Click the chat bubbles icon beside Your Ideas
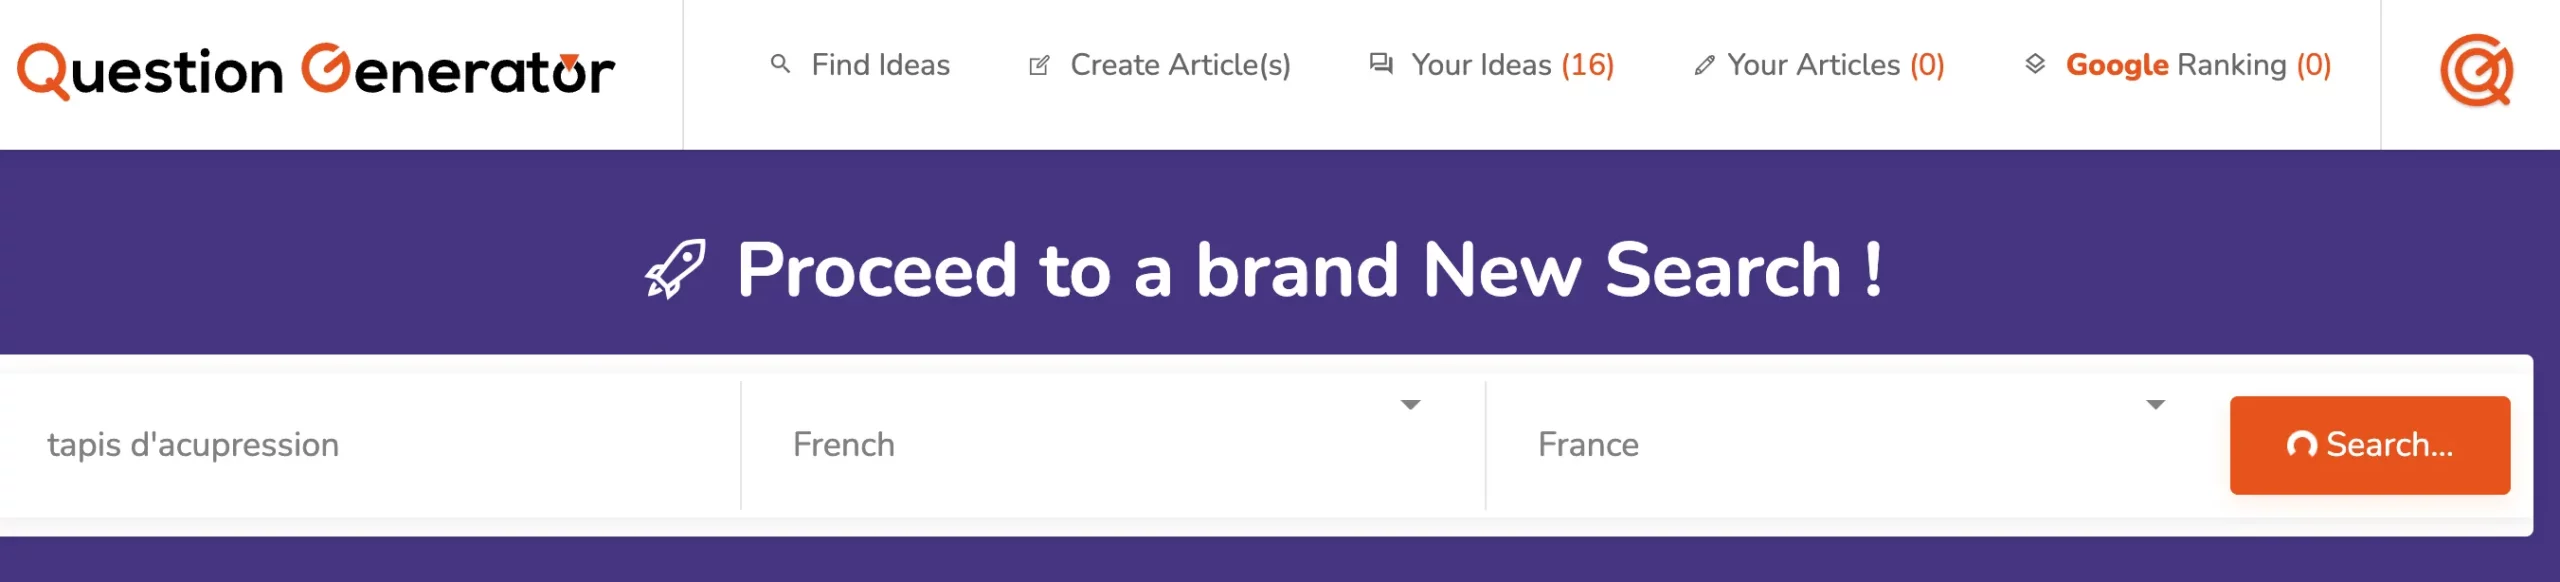This screenshot has height=582, width=2560. [1381, 65]
